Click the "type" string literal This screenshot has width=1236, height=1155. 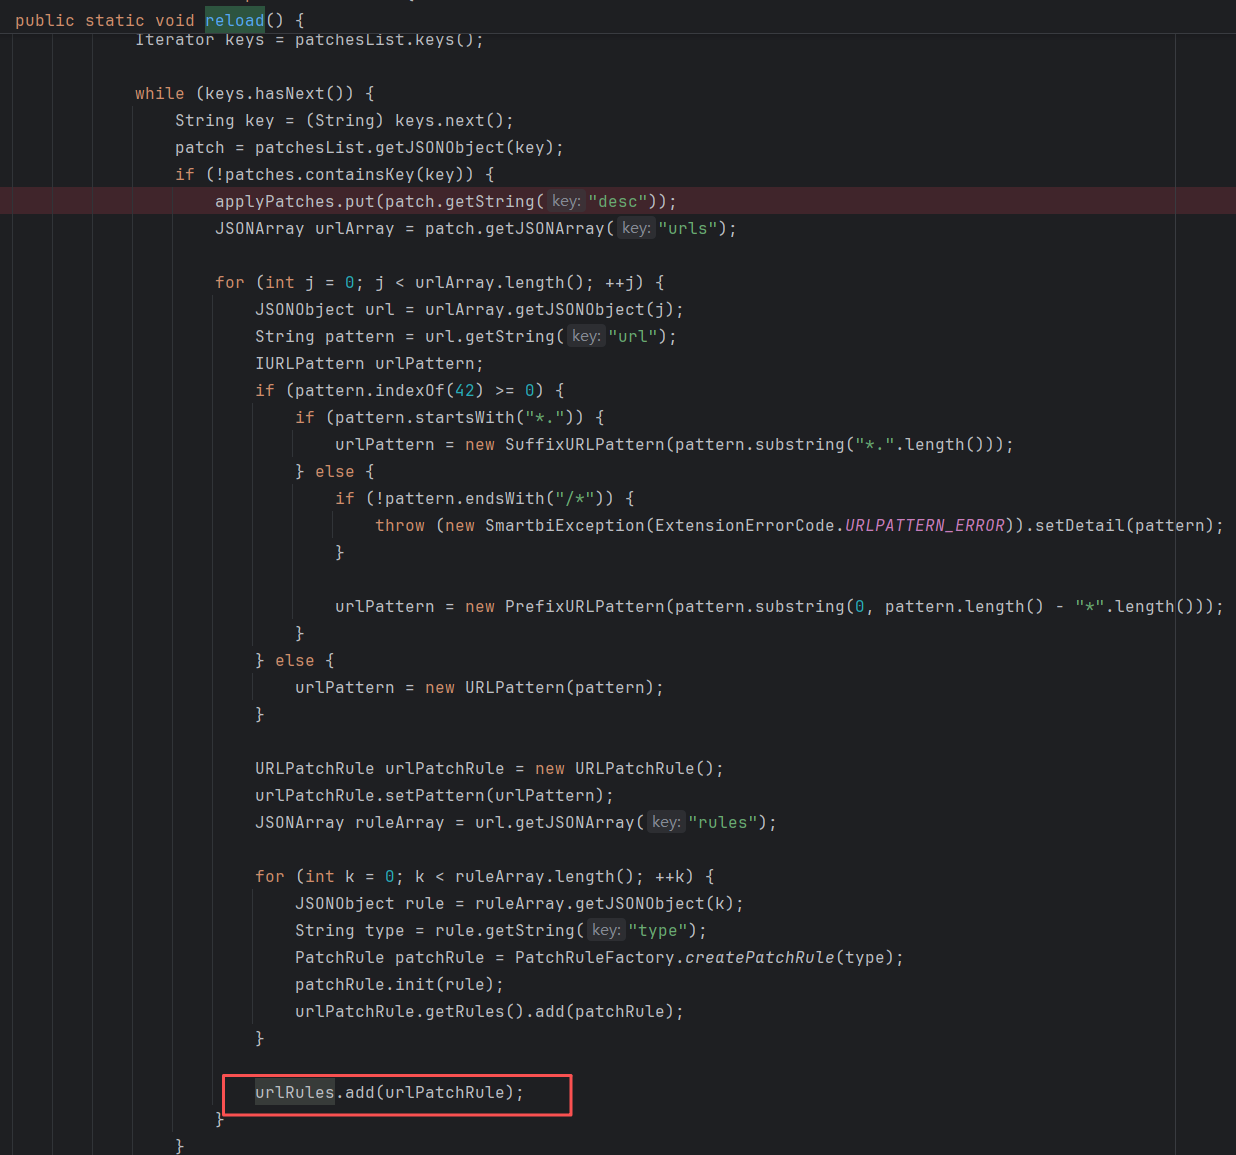point(657,930)
